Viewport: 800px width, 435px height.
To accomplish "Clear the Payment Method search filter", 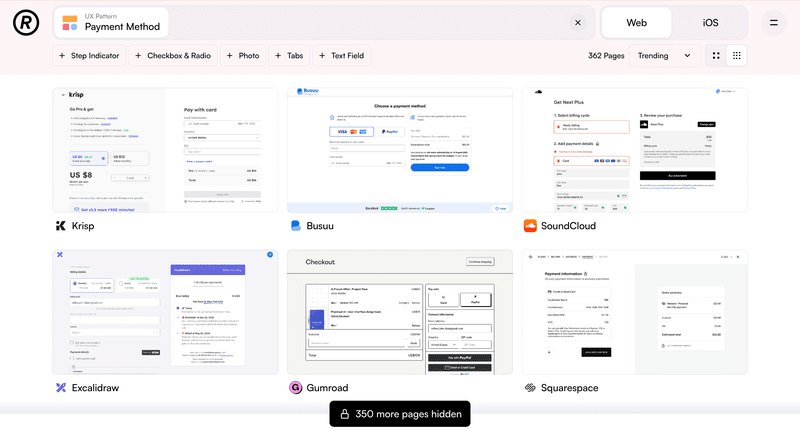I will pyautogui.click(x=577, y=22).
